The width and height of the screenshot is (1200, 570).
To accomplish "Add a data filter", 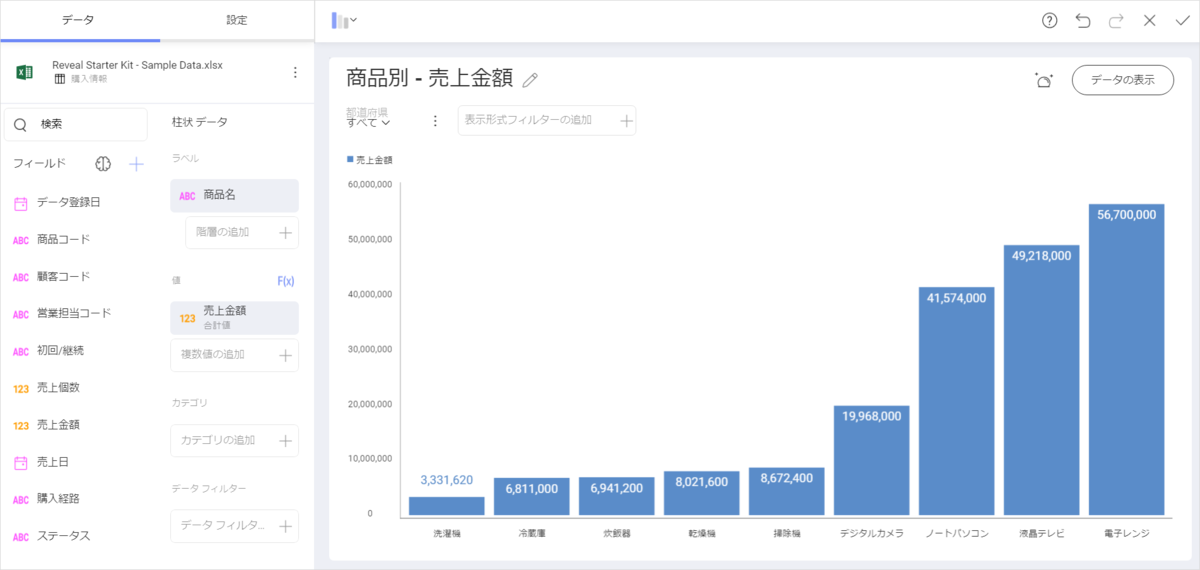I will 235,526.
